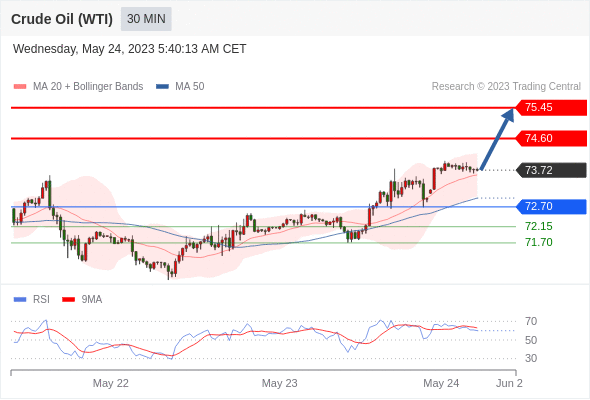Click the 9MA legend label
The width and height of the screenshot is (590, 400).
click(92, 300)
